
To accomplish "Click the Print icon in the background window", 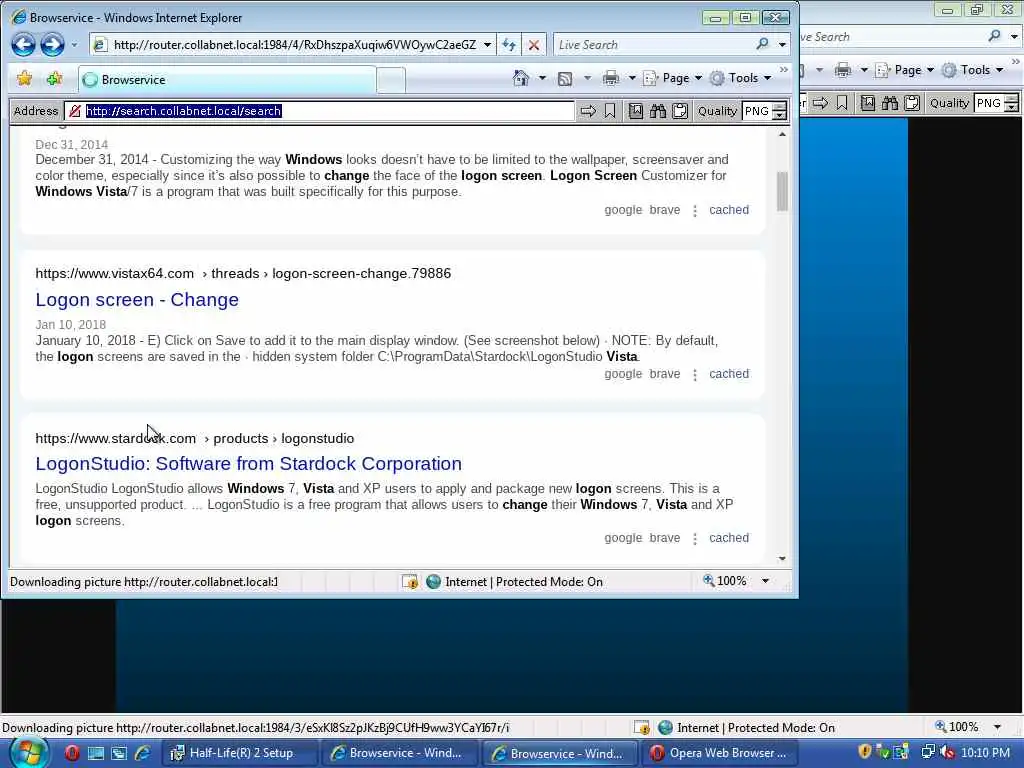I will click(x=842, y=70).
